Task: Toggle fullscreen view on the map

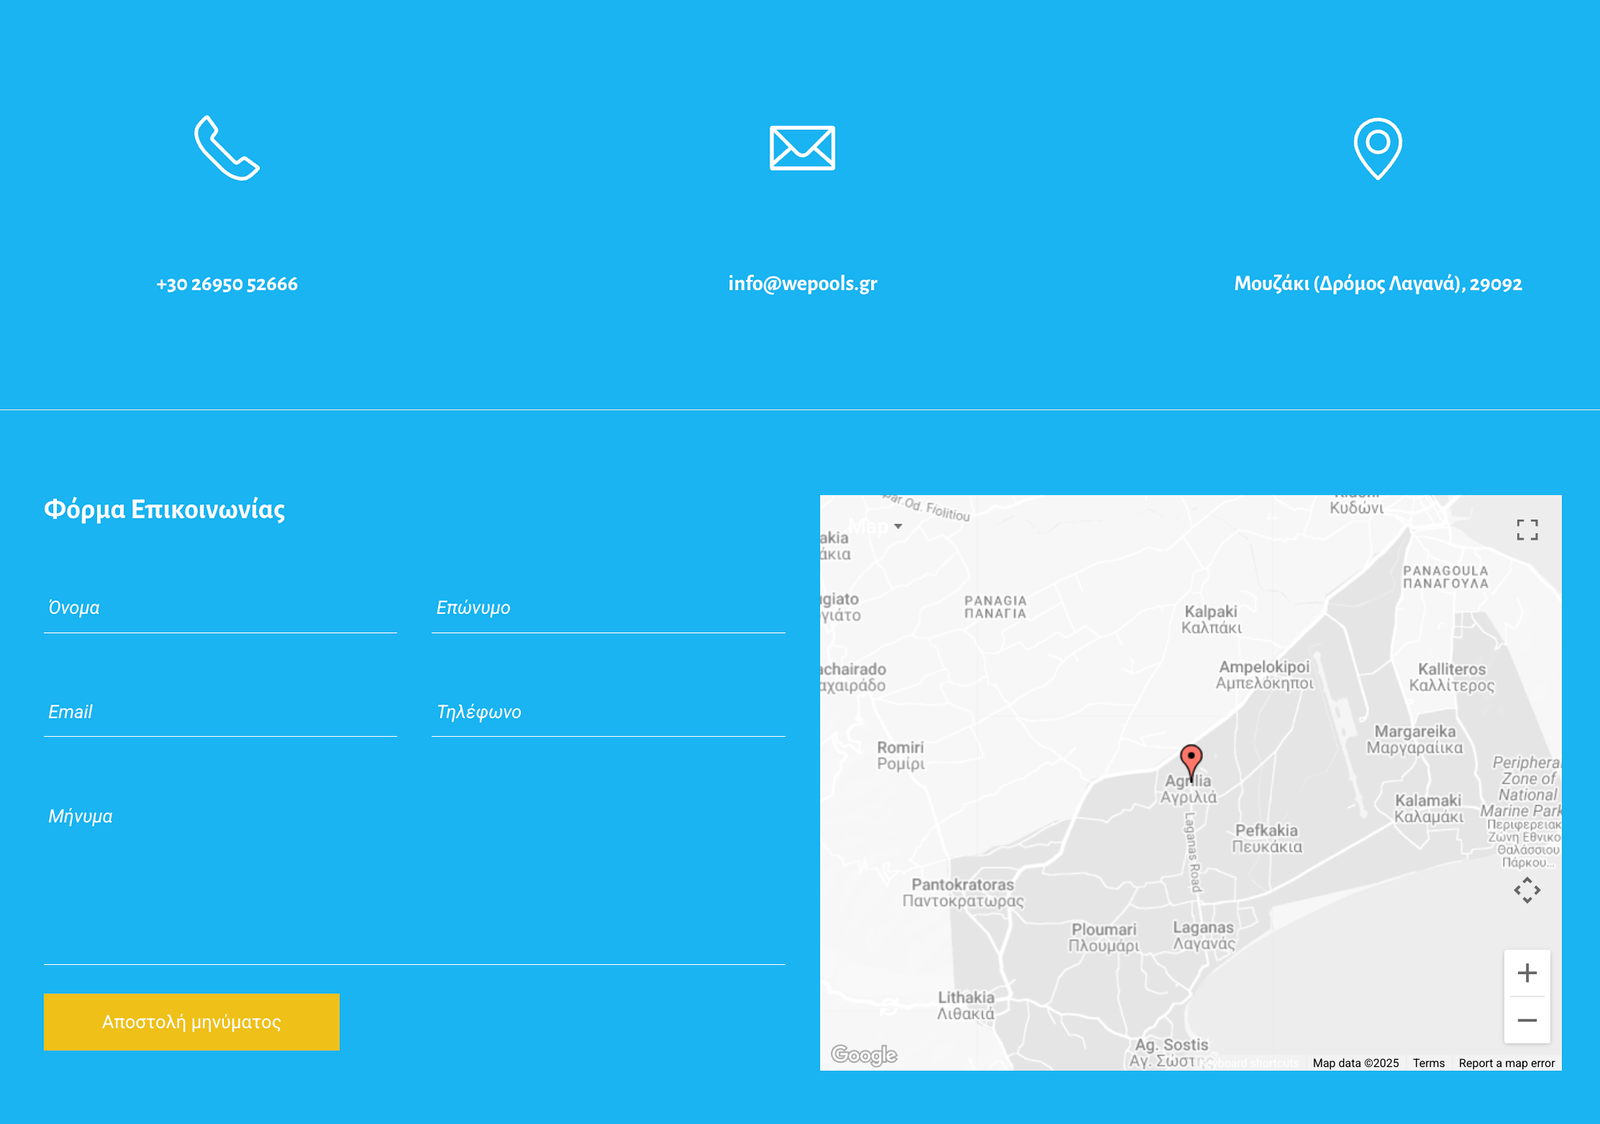Action: point(1527,529)
